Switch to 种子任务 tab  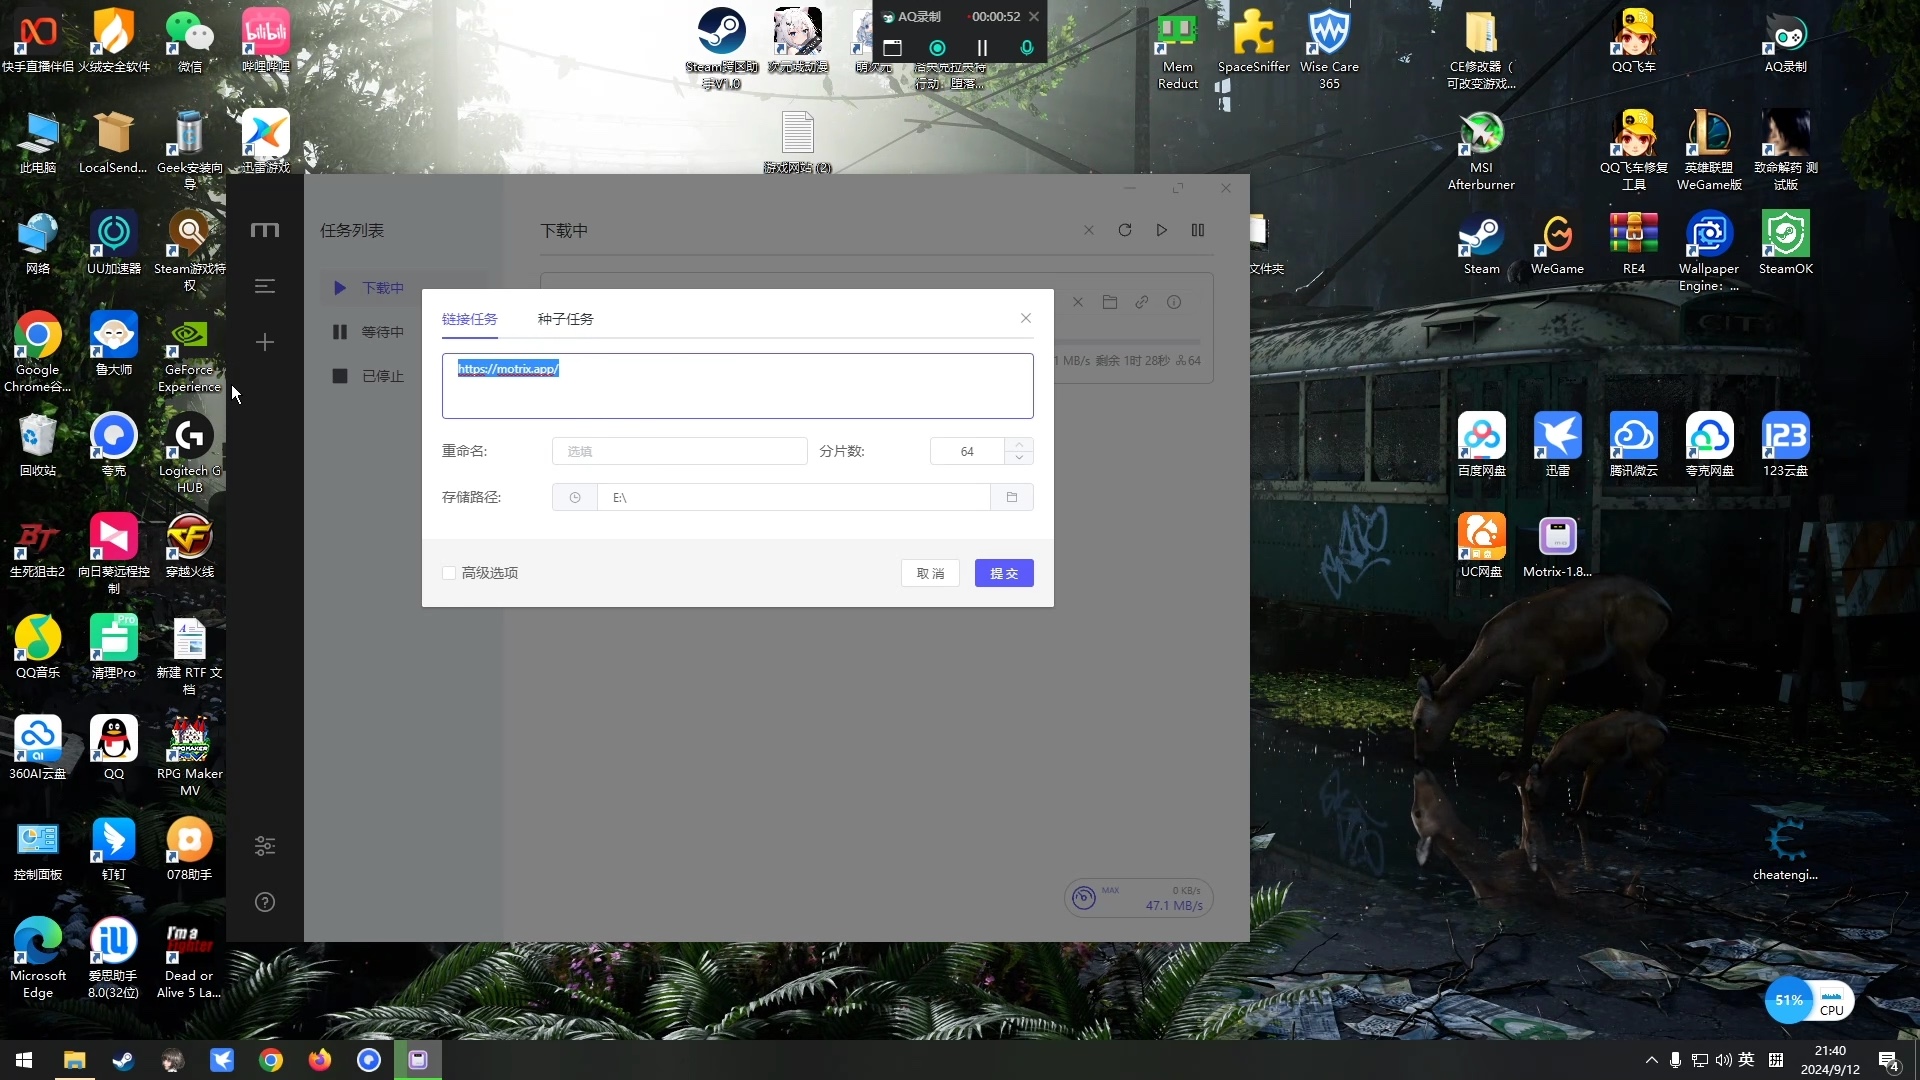point(564,318)
